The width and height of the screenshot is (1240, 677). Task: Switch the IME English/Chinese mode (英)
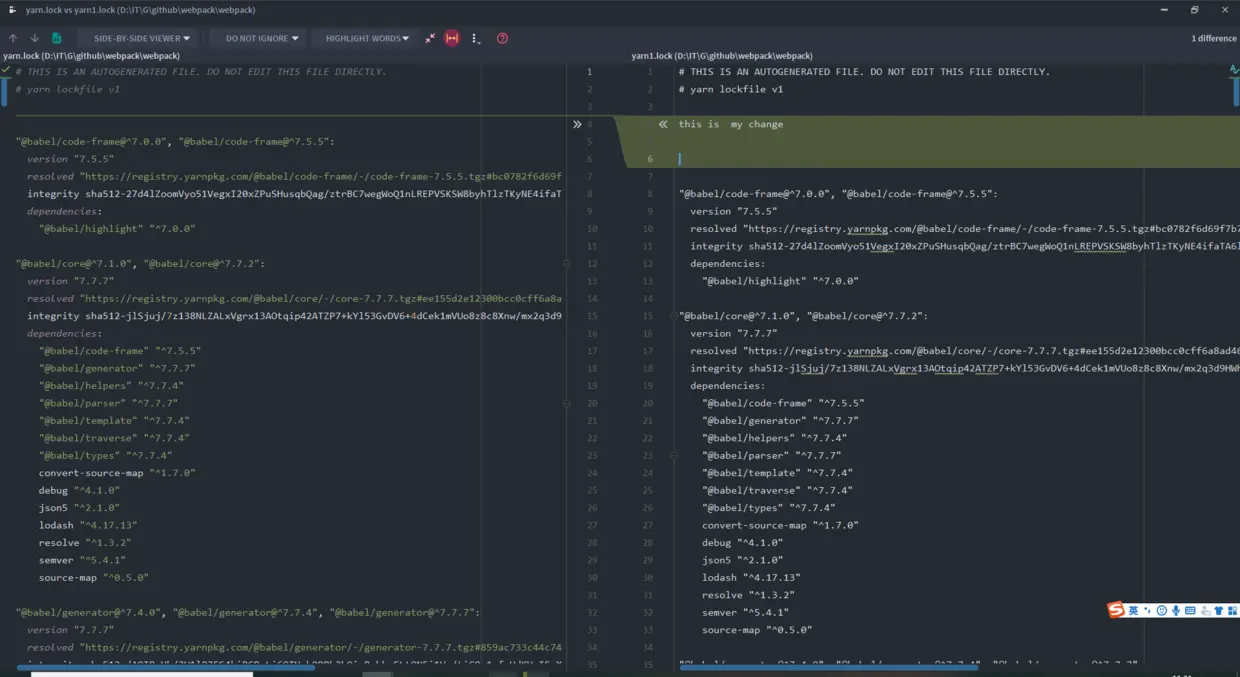[x=1134, y=610]
